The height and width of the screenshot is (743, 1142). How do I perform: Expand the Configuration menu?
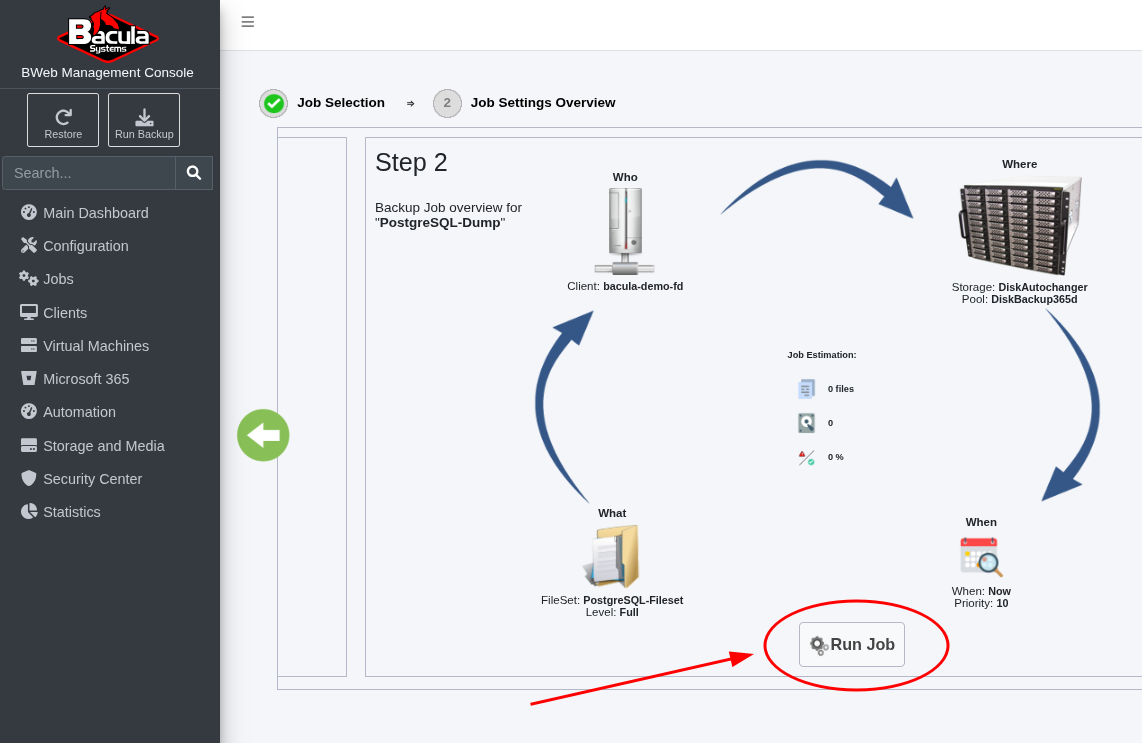(85, 246)
